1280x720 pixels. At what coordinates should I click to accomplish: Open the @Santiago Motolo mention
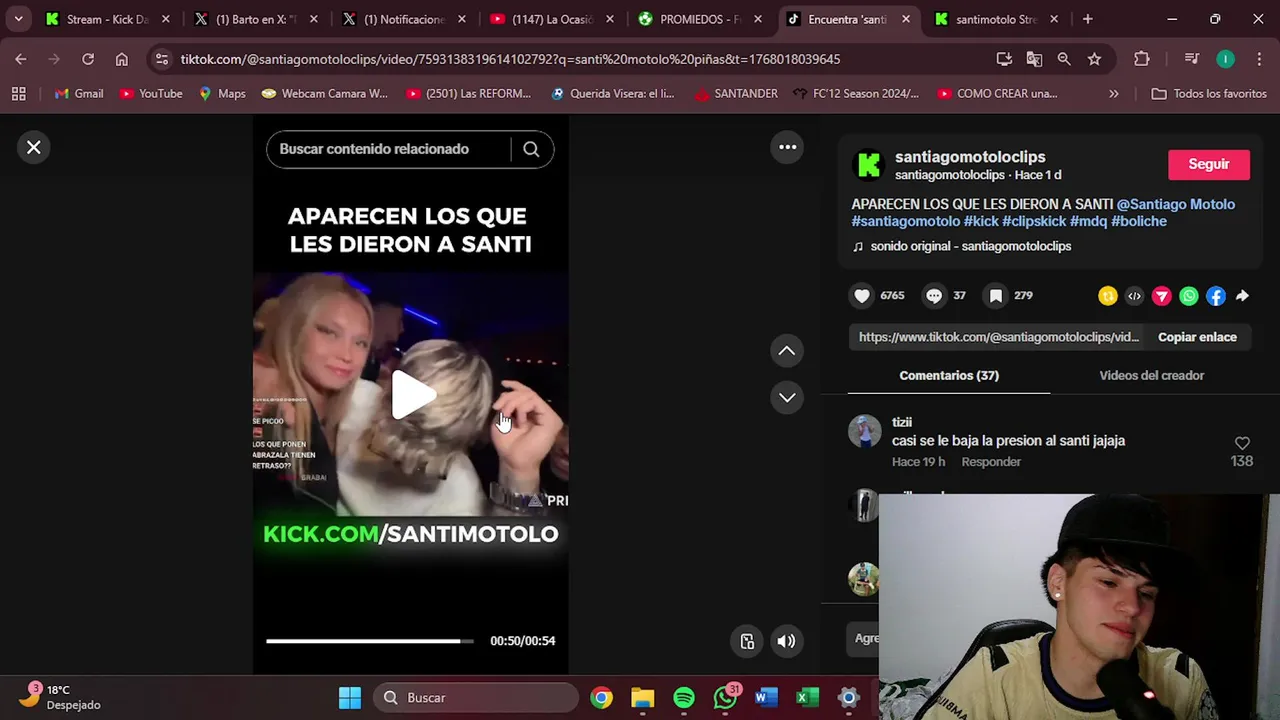1176,204
